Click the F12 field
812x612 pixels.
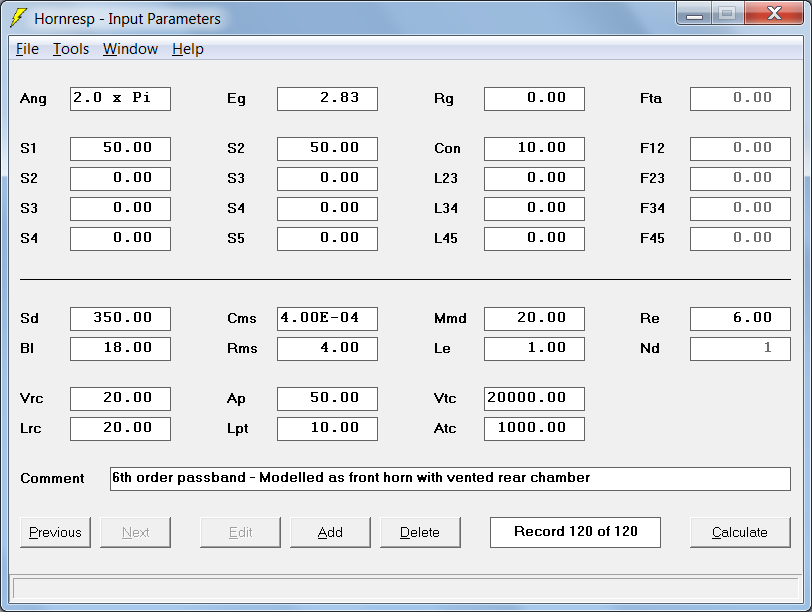(x=741, y=149)
